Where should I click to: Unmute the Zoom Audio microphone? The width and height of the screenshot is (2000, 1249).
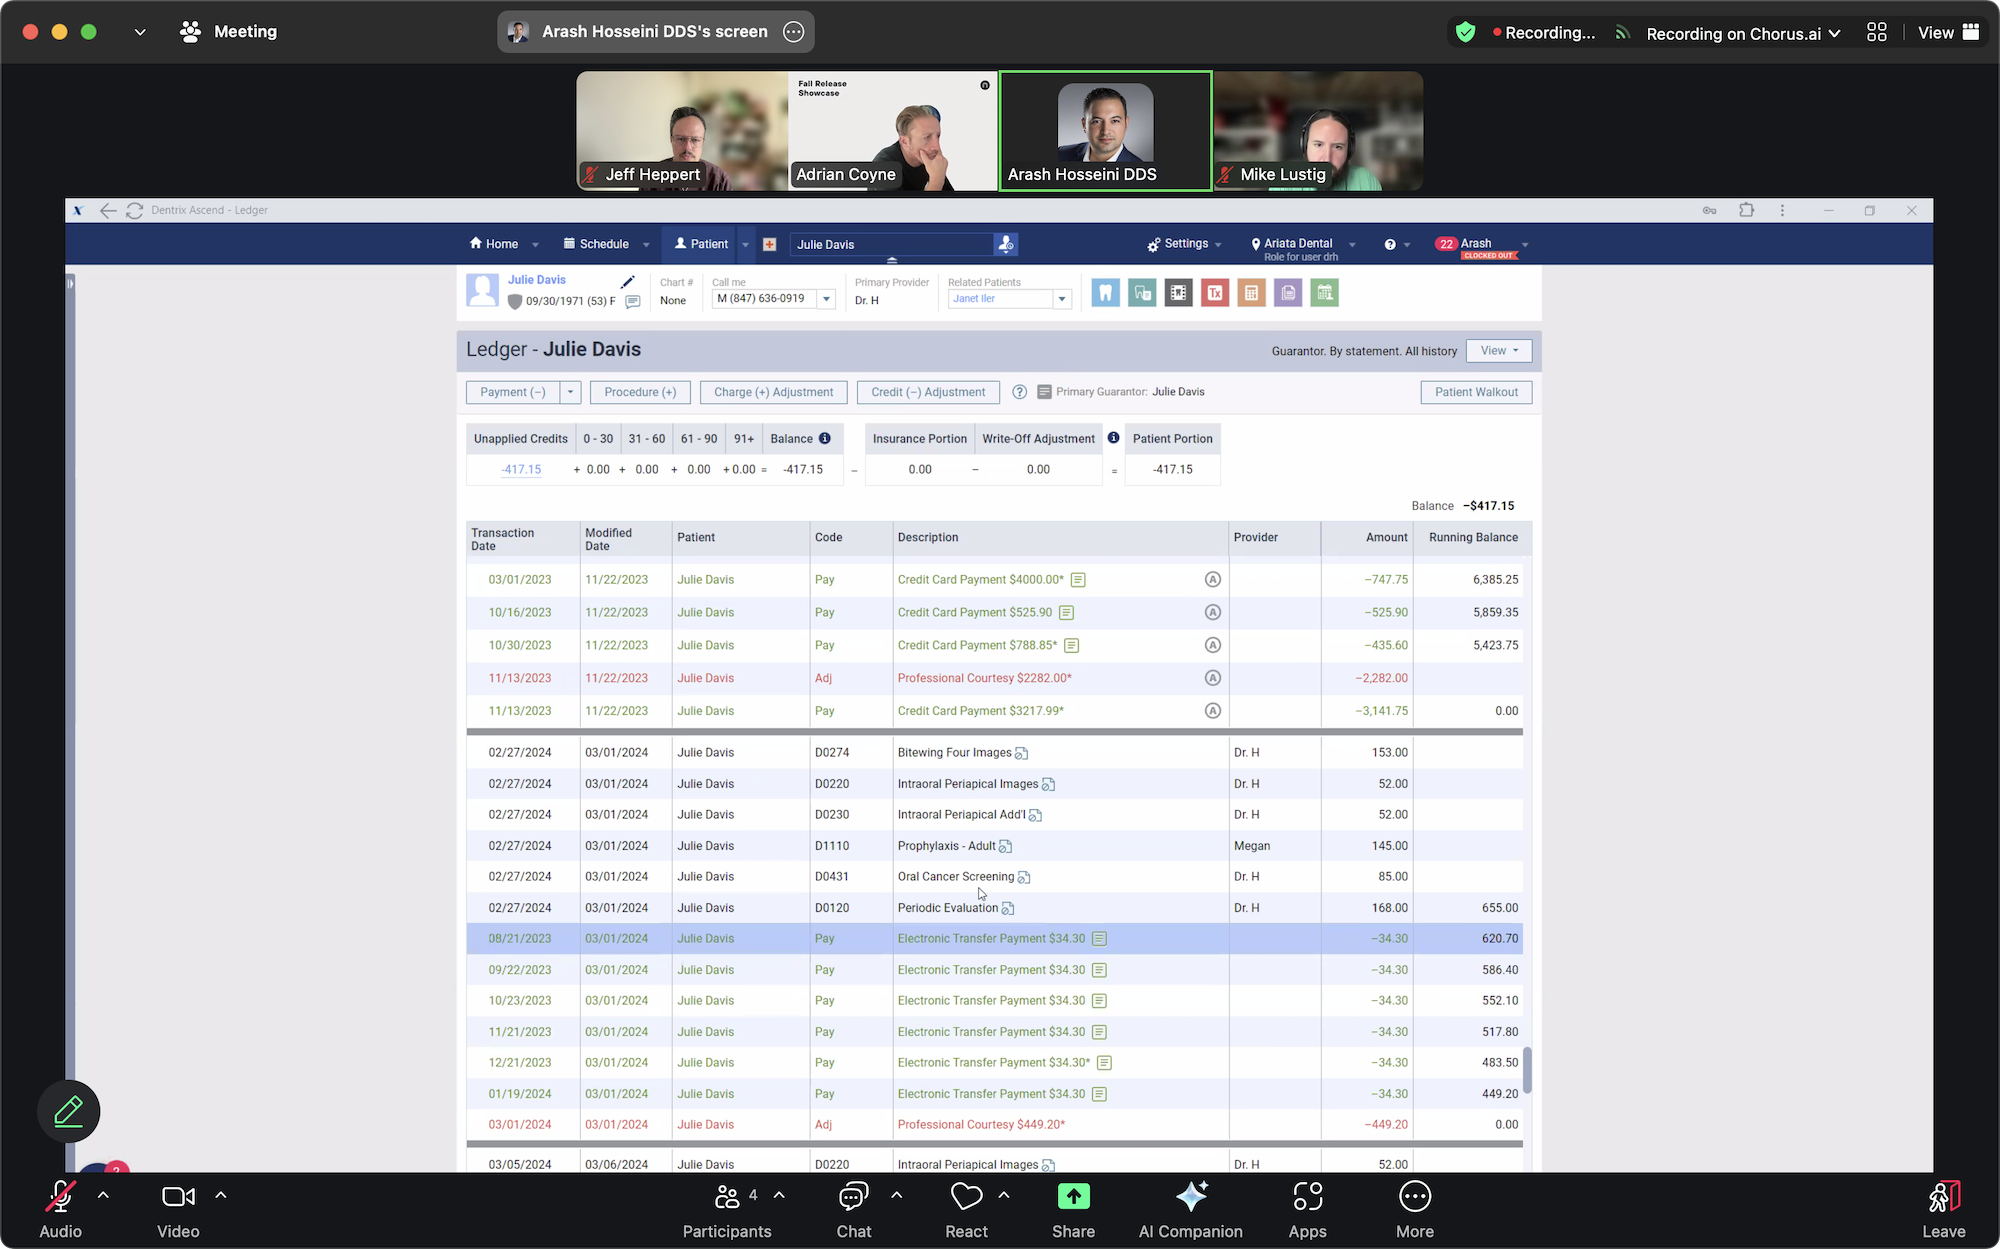click(60, 1197)
